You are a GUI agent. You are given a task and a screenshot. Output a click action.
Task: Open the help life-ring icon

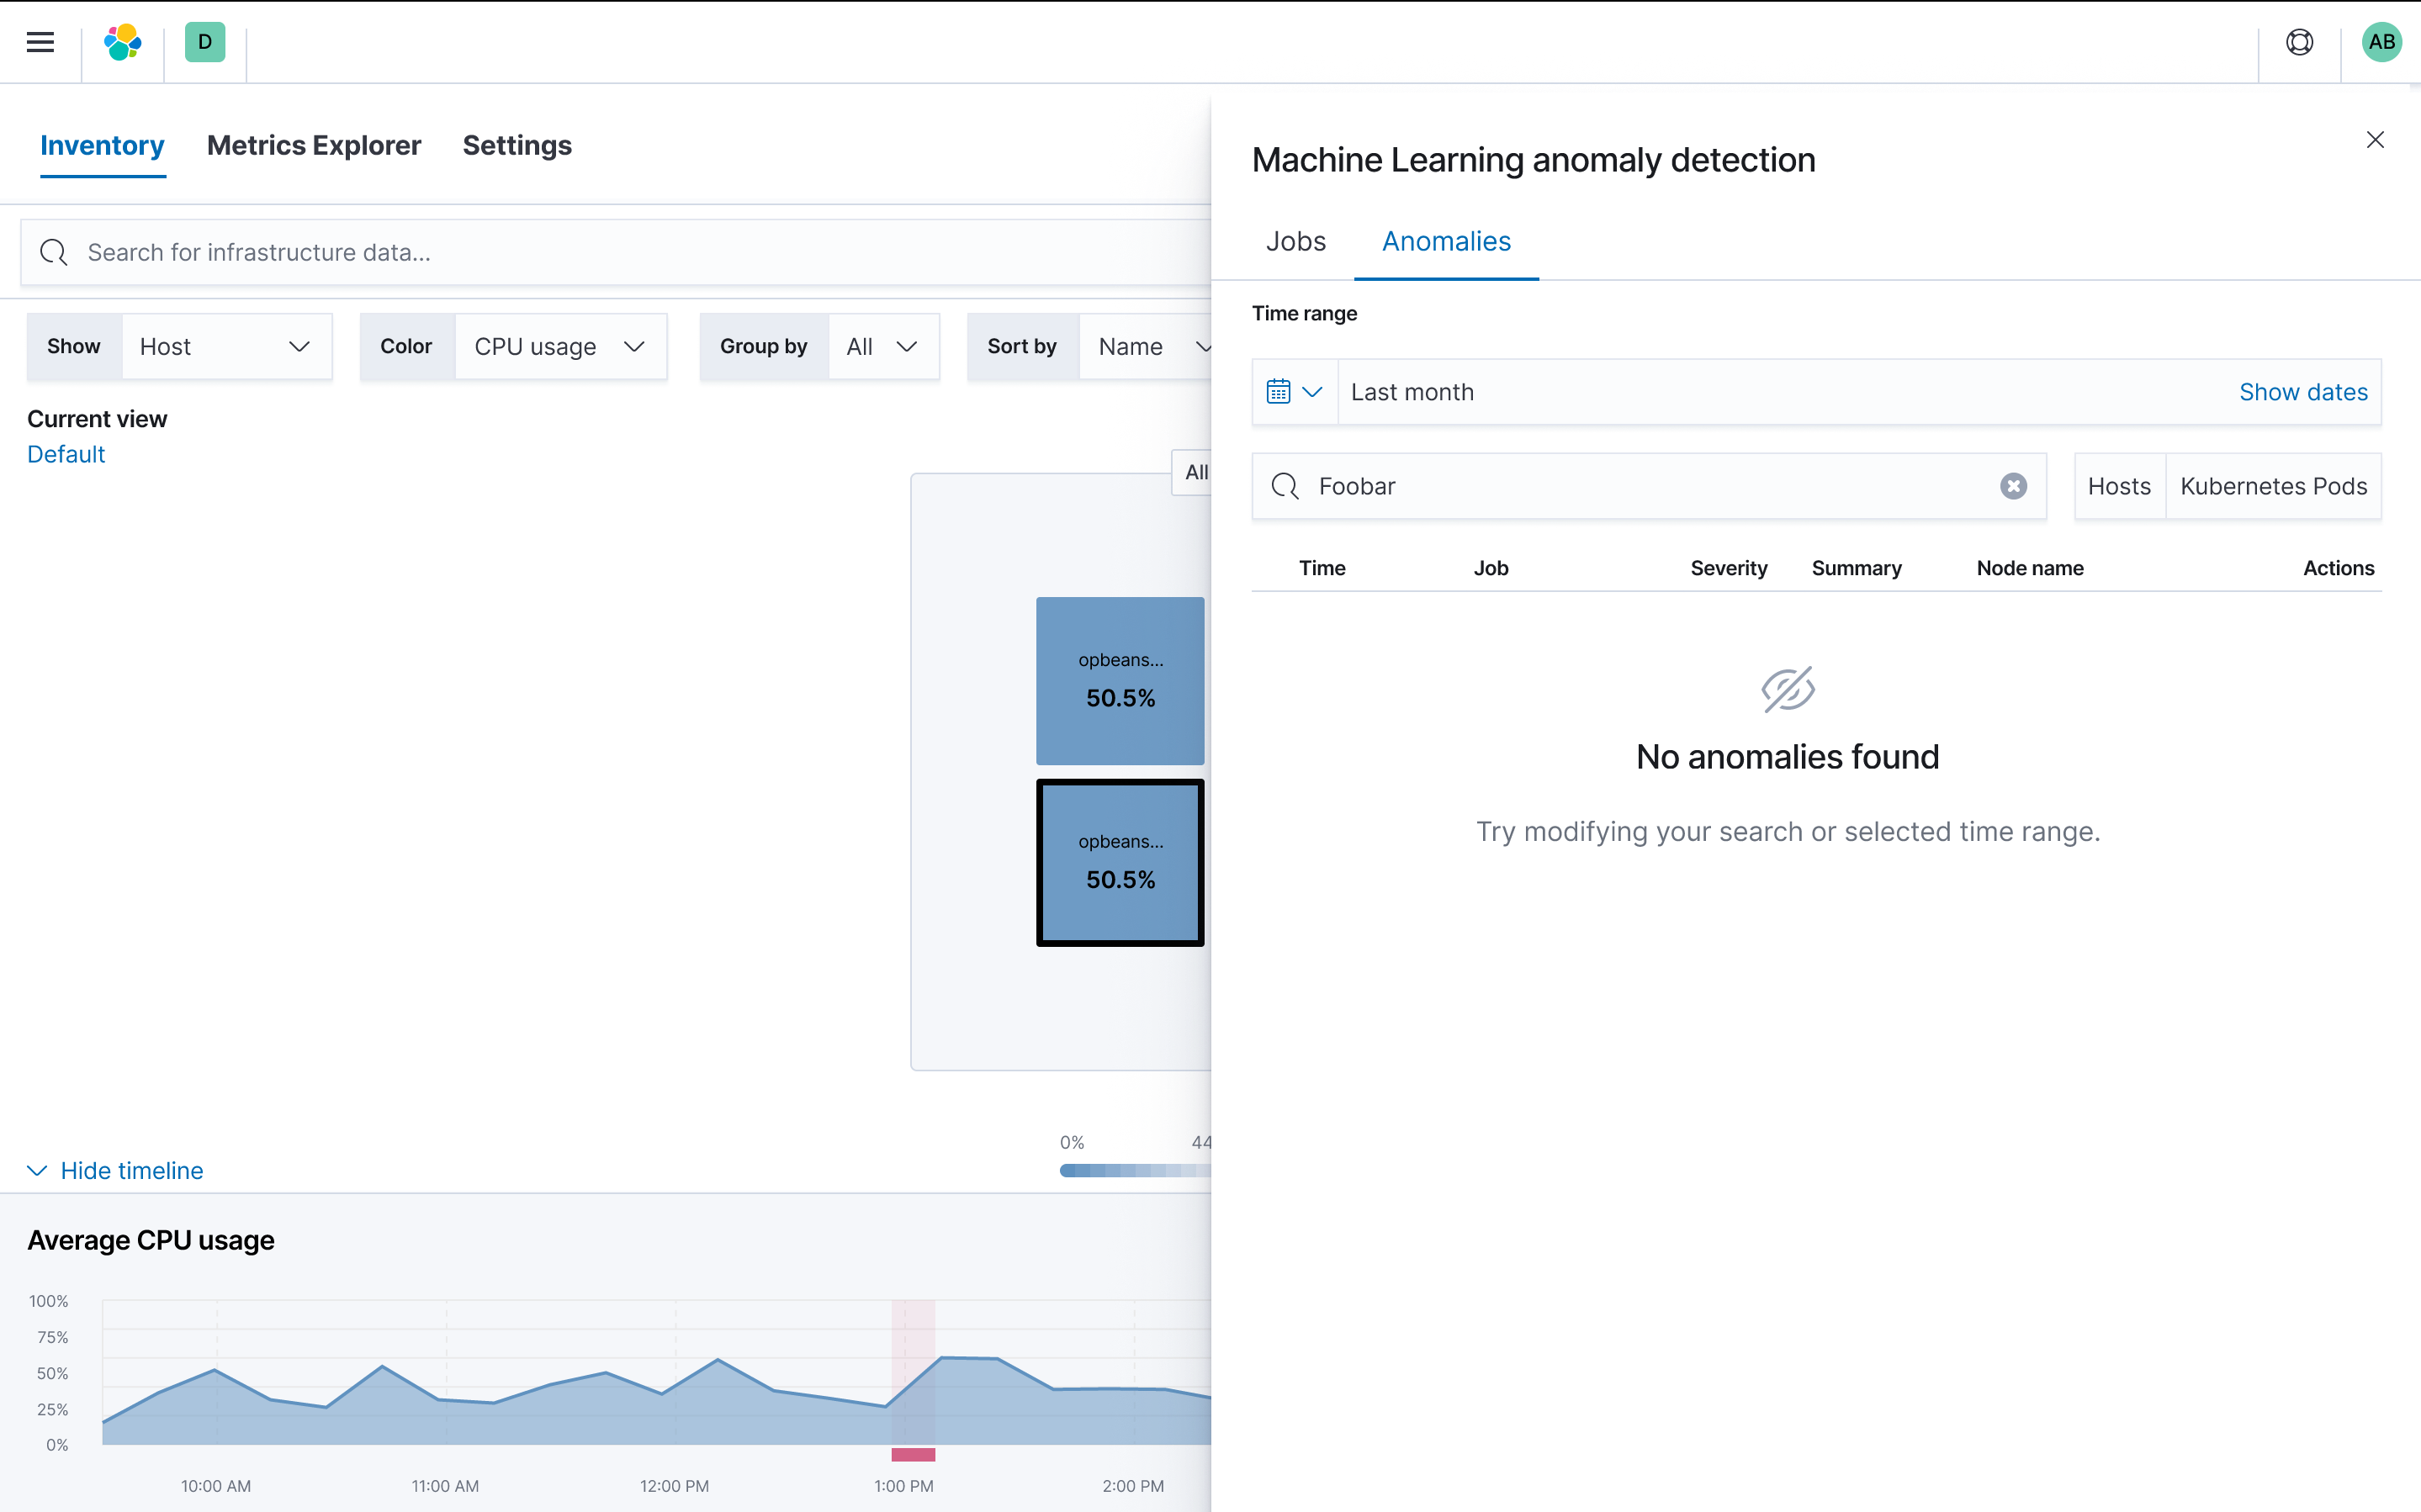[2299, 42]
